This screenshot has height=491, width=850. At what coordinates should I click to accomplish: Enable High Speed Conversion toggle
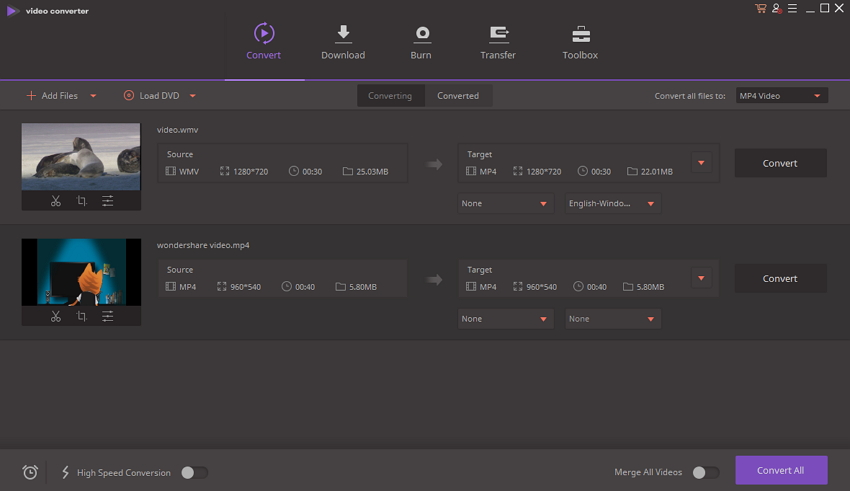click(195, 473)
